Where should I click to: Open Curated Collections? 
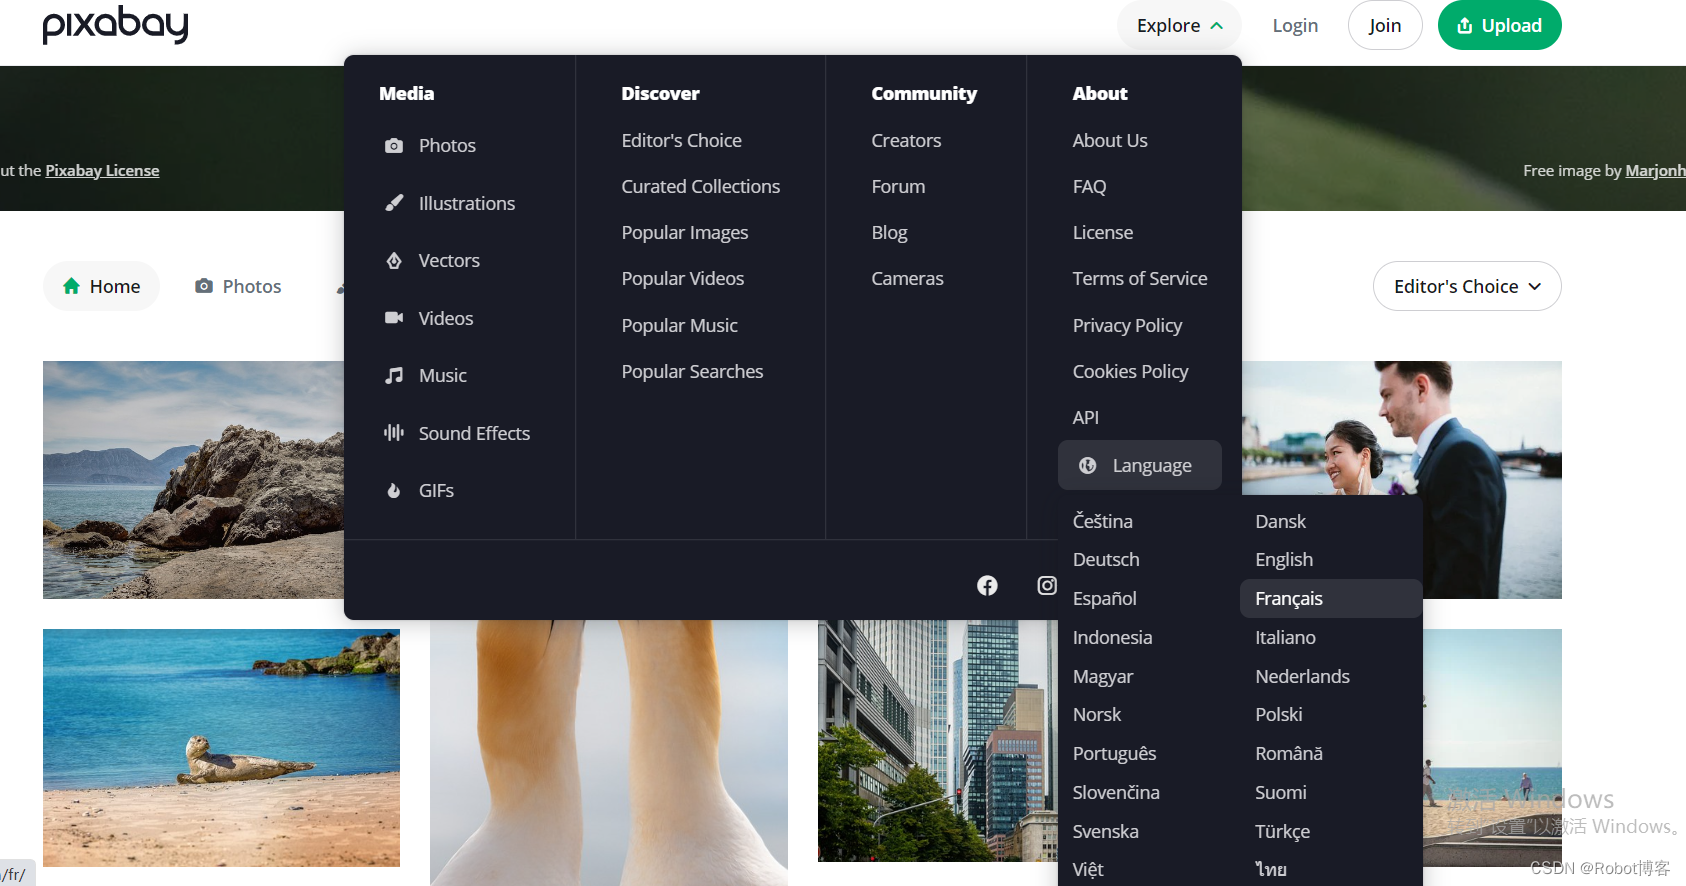701,187
